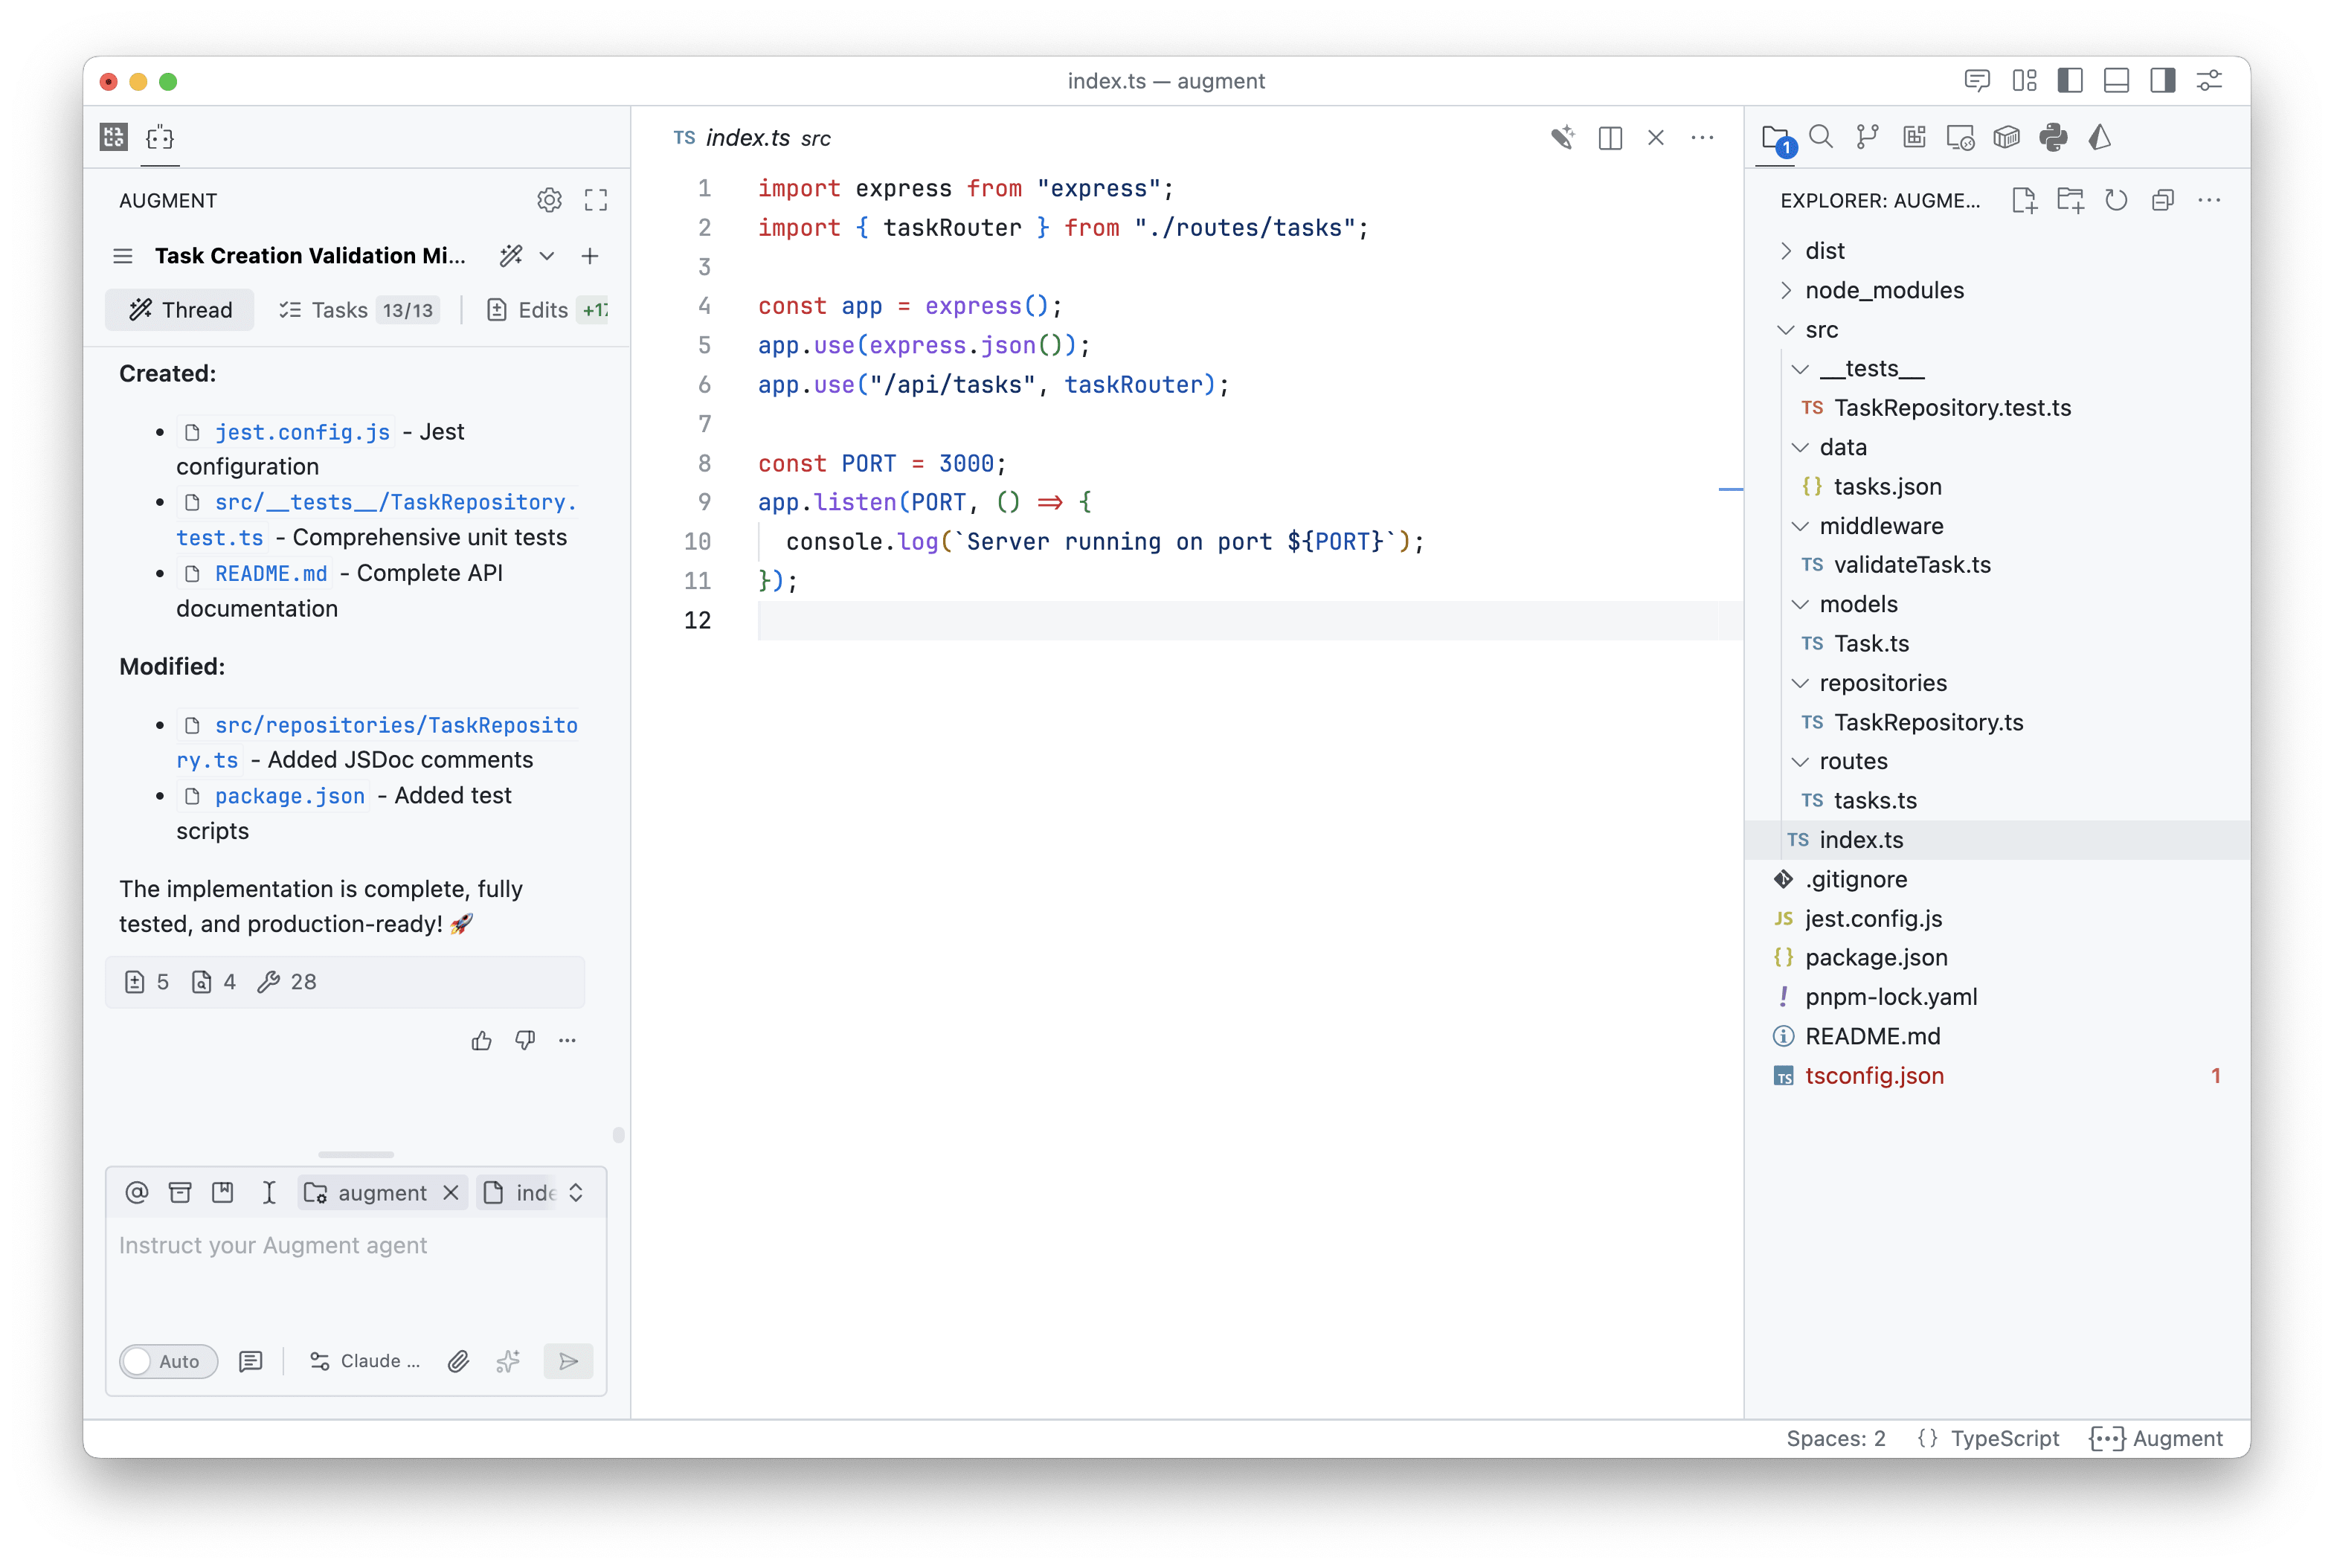Click the thumbs up feedback icon
Viewport: 2334px width, 1568px height.
tap(481, 1041)
